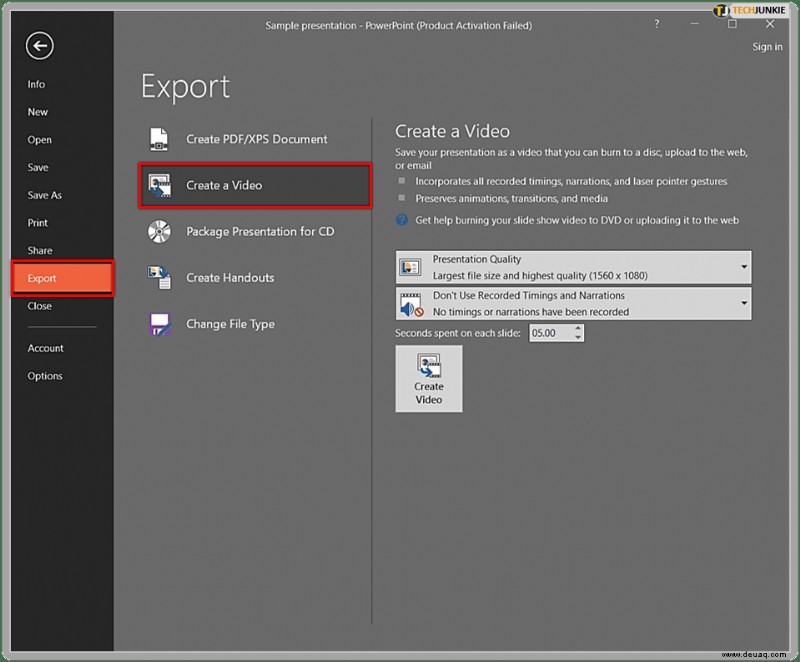Click the Export page heading

[185, 87]
